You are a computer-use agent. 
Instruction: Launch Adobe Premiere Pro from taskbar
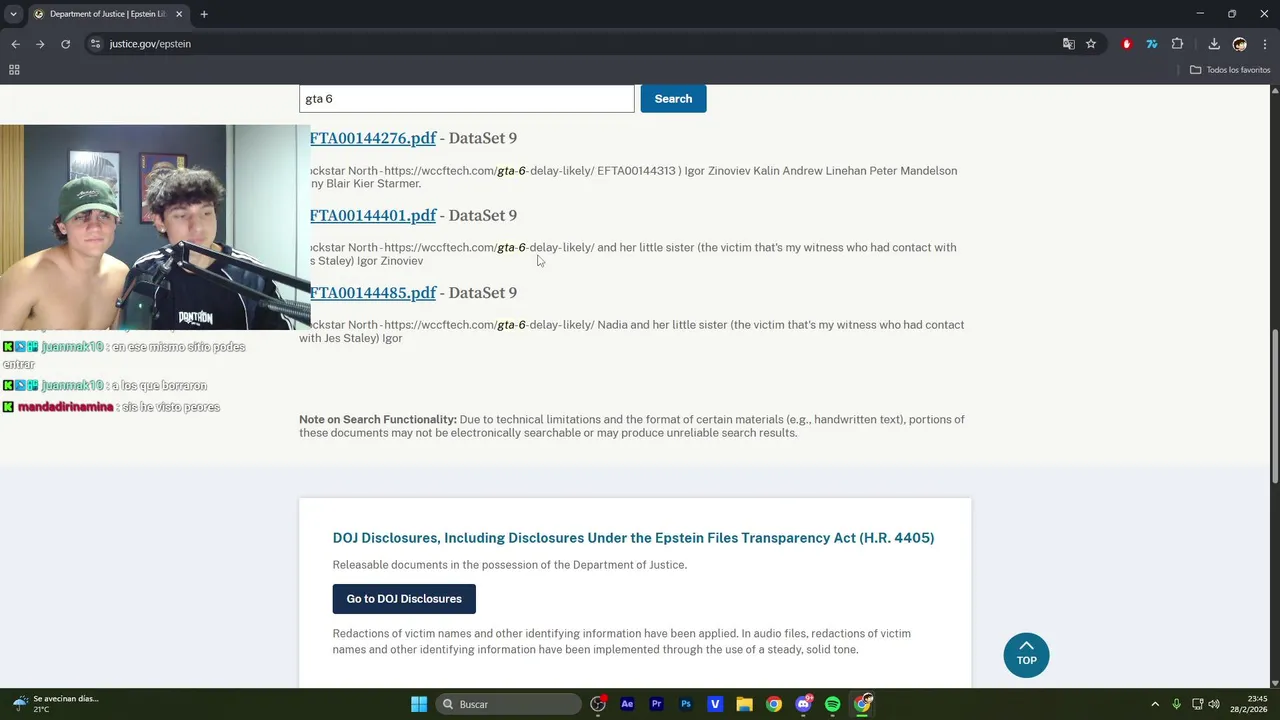(656, 704)
